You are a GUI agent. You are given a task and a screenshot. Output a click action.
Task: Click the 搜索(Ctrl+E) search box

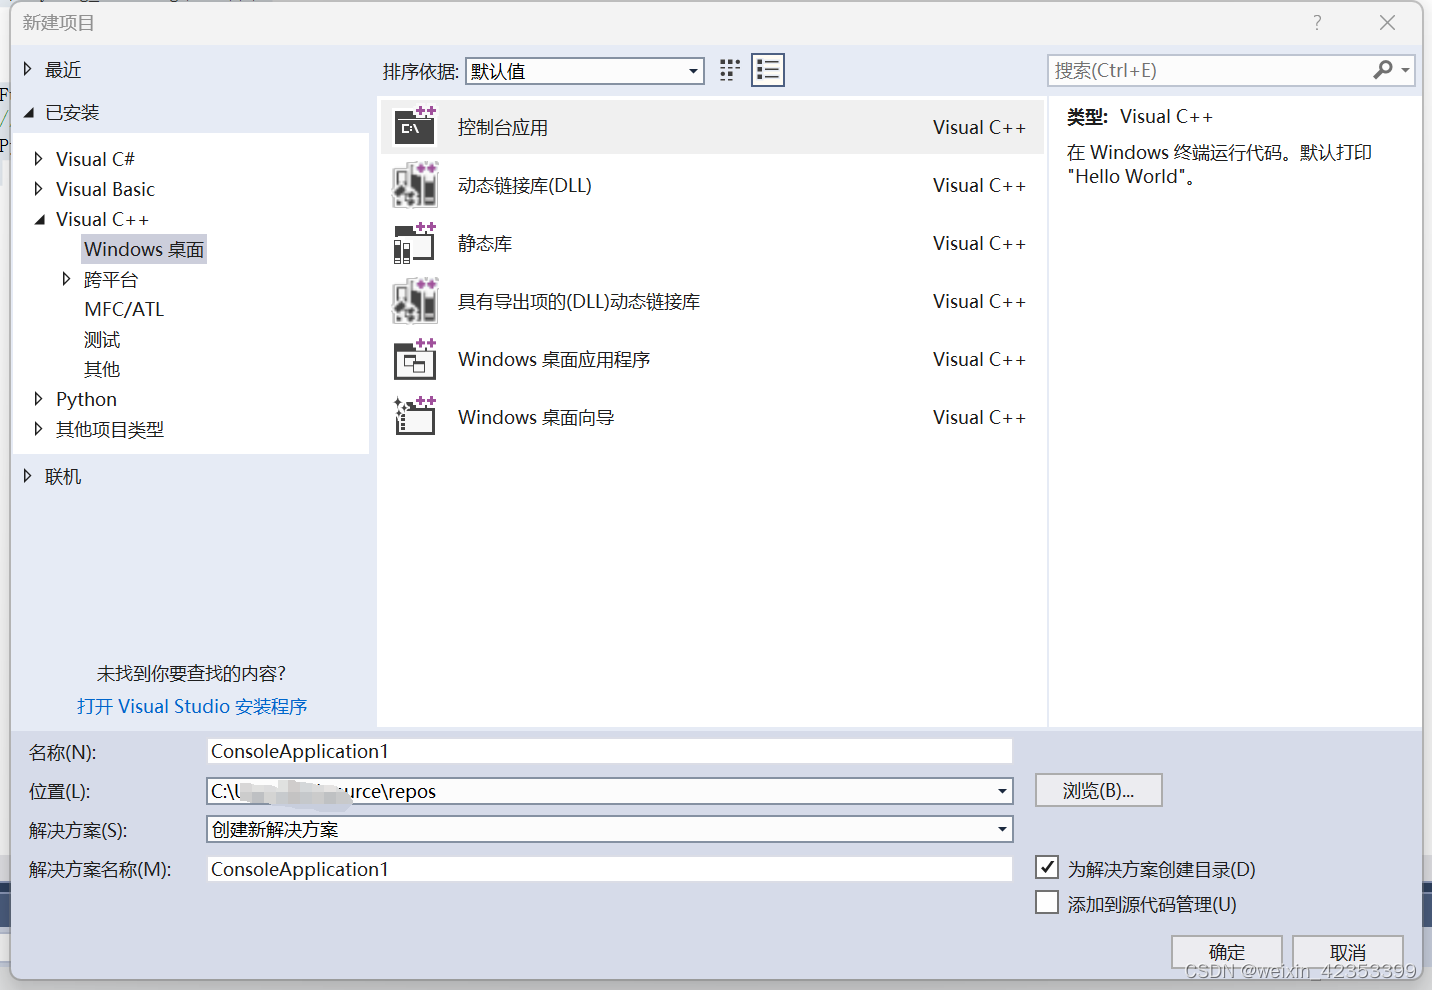[x=1212, y=70]
